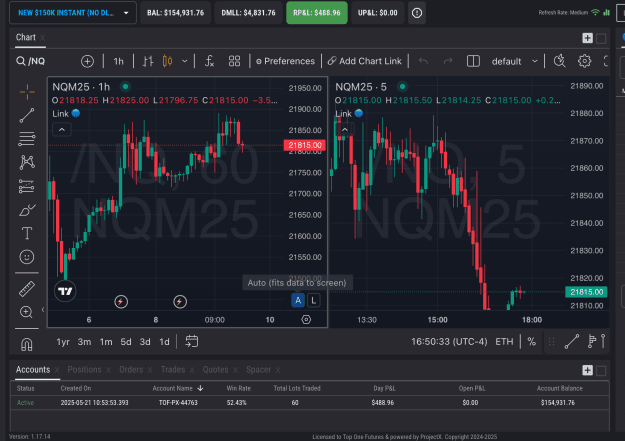Click the compare or add symbol plus icon
This screenshot has width=625, height=441.
pos(87,61)
